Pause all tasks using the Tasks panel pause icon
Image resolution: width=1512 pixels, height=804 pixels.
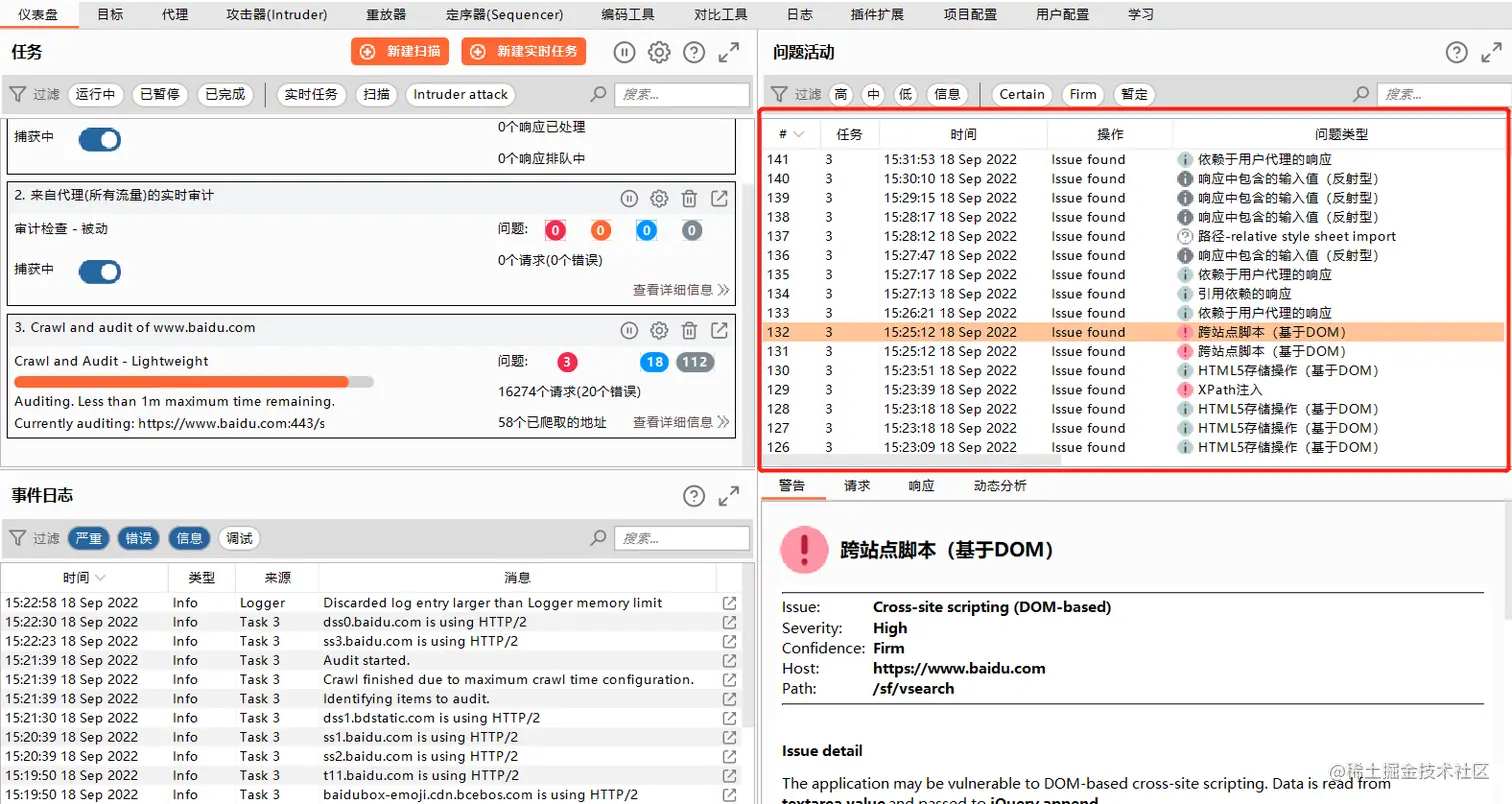click(624, 52)
